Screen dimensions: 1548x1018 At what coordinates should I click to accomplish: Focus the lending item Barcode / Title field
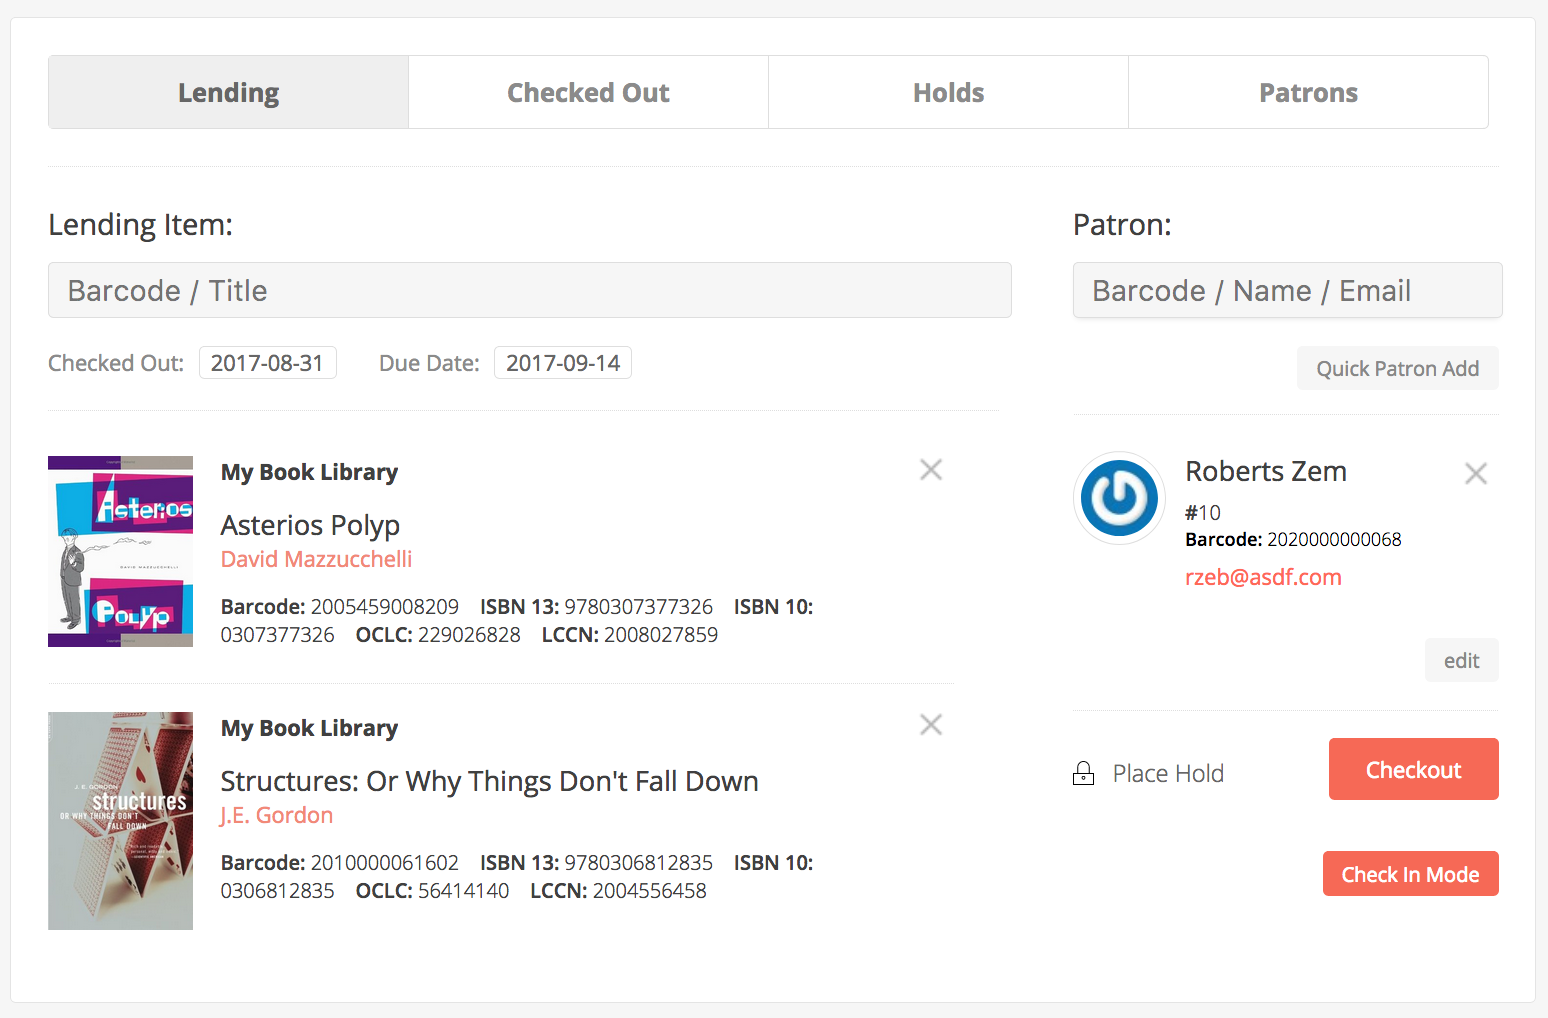530,291
